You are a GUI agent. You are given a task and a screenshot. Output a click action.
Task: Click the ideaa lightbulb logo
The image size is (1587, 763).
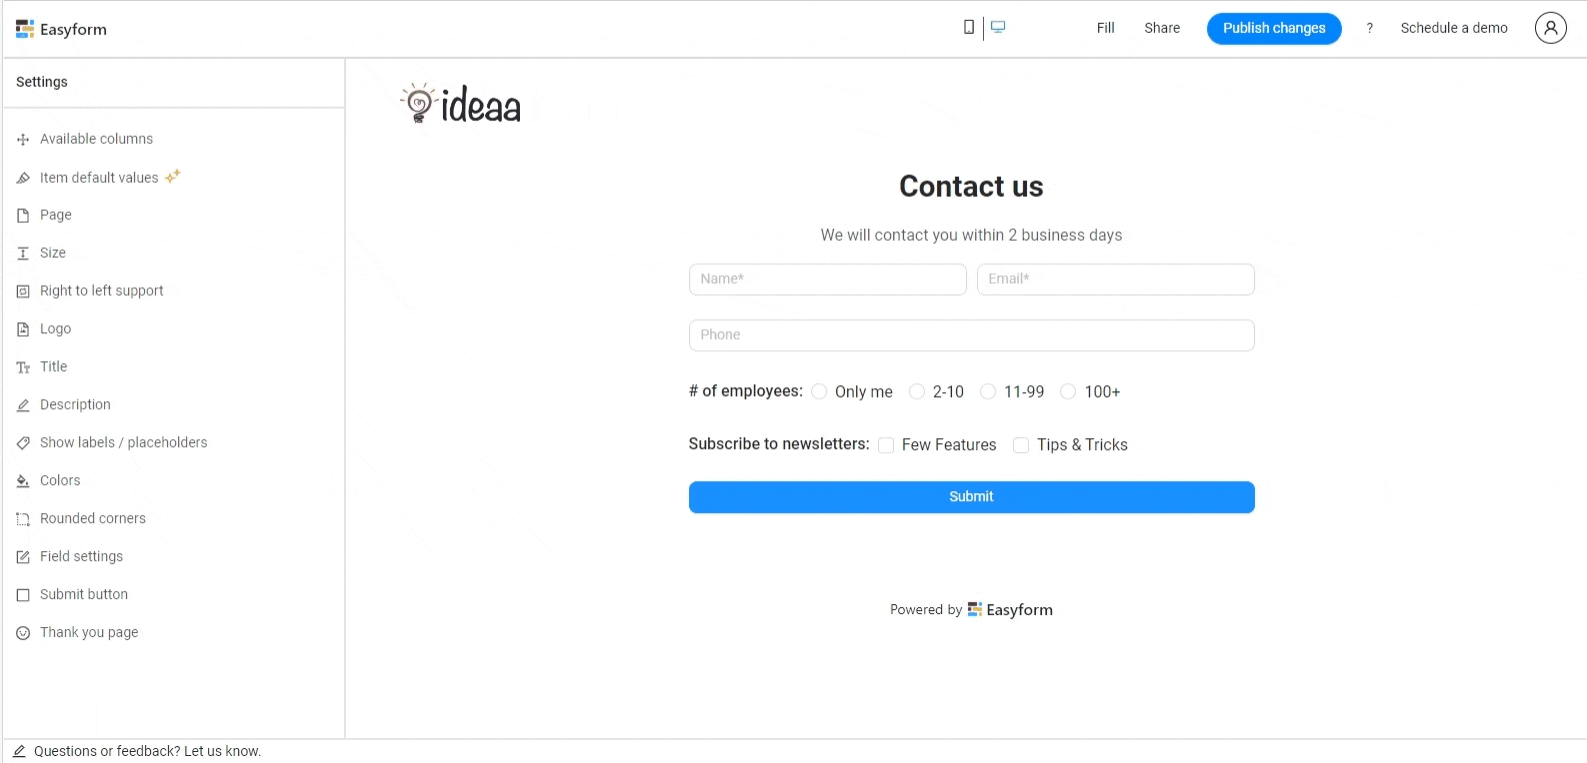460,104
